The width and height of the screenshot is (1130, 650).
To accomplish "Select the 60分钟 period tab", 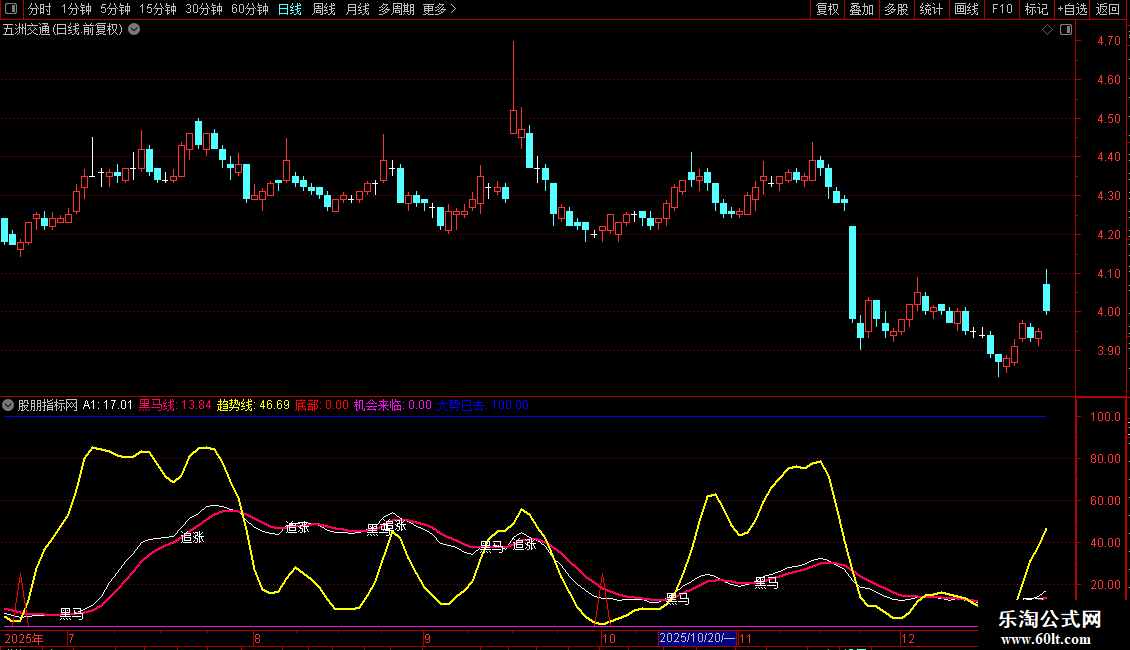I will tap(250, 9).
